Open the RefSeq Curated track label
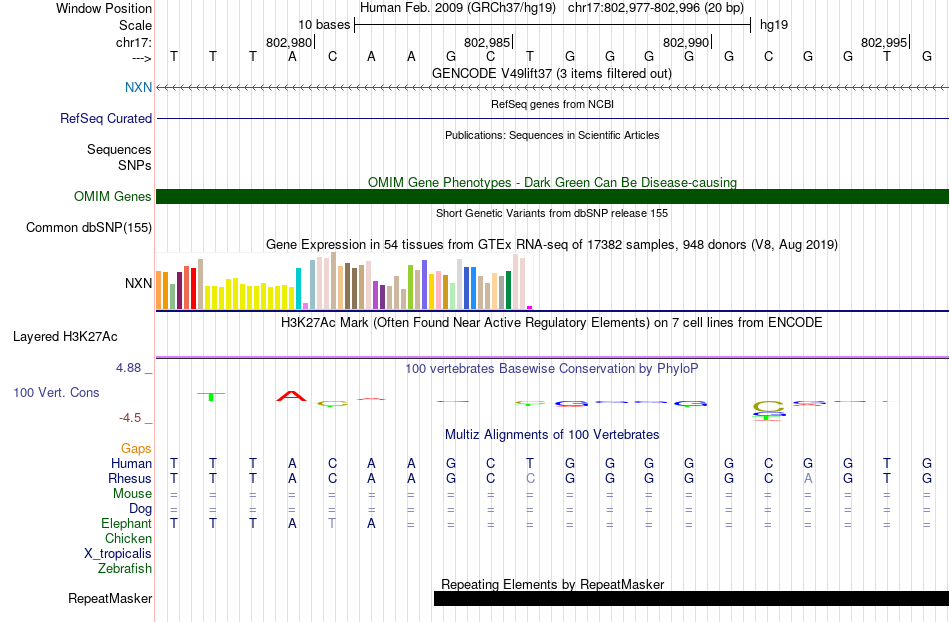Image resolution: width=950 pixels, height=622 pixels. [x=106, y=119]
